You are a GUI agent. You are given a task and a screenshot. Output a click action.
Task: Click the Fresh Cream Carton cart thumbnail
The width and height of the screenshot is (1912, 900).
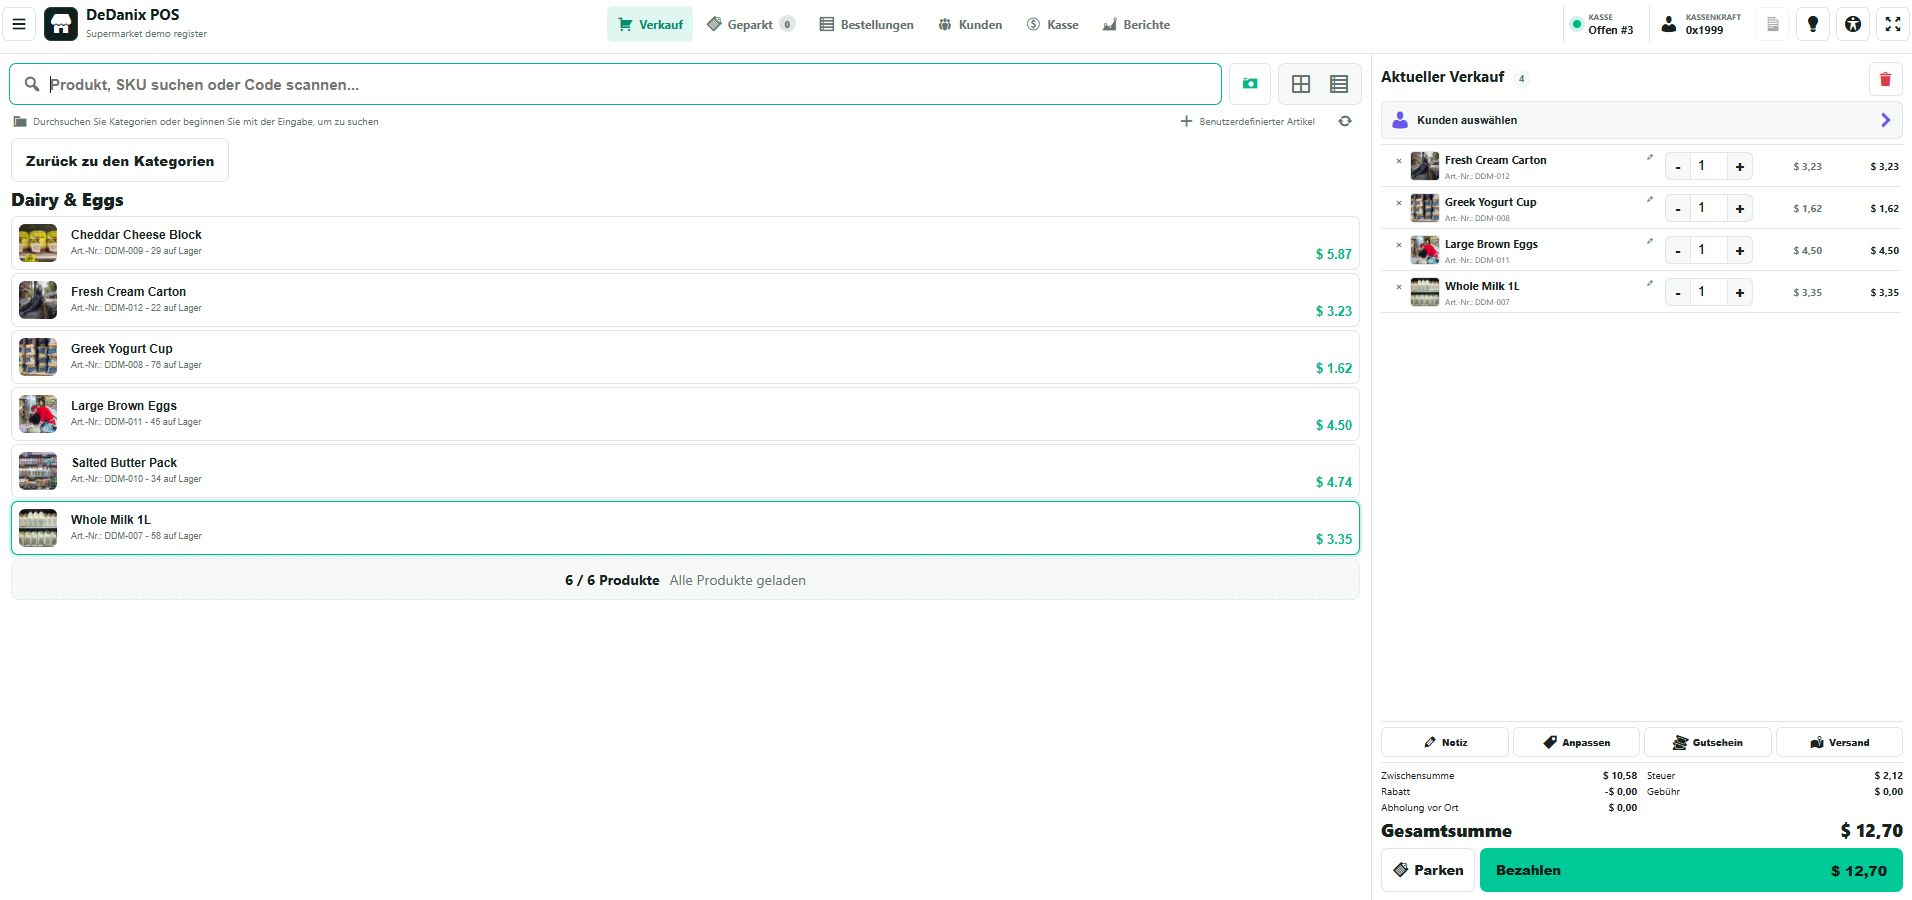click(1425, 166)
